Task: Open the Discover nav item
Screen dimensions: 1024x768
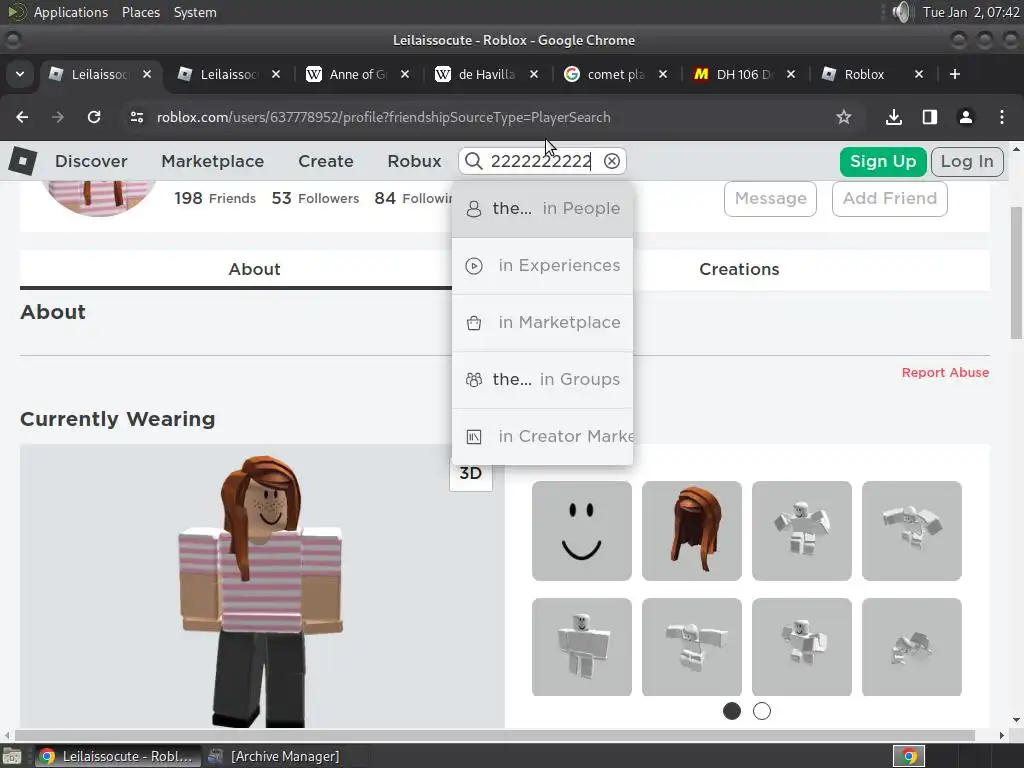Action: (x=91, y=161)
